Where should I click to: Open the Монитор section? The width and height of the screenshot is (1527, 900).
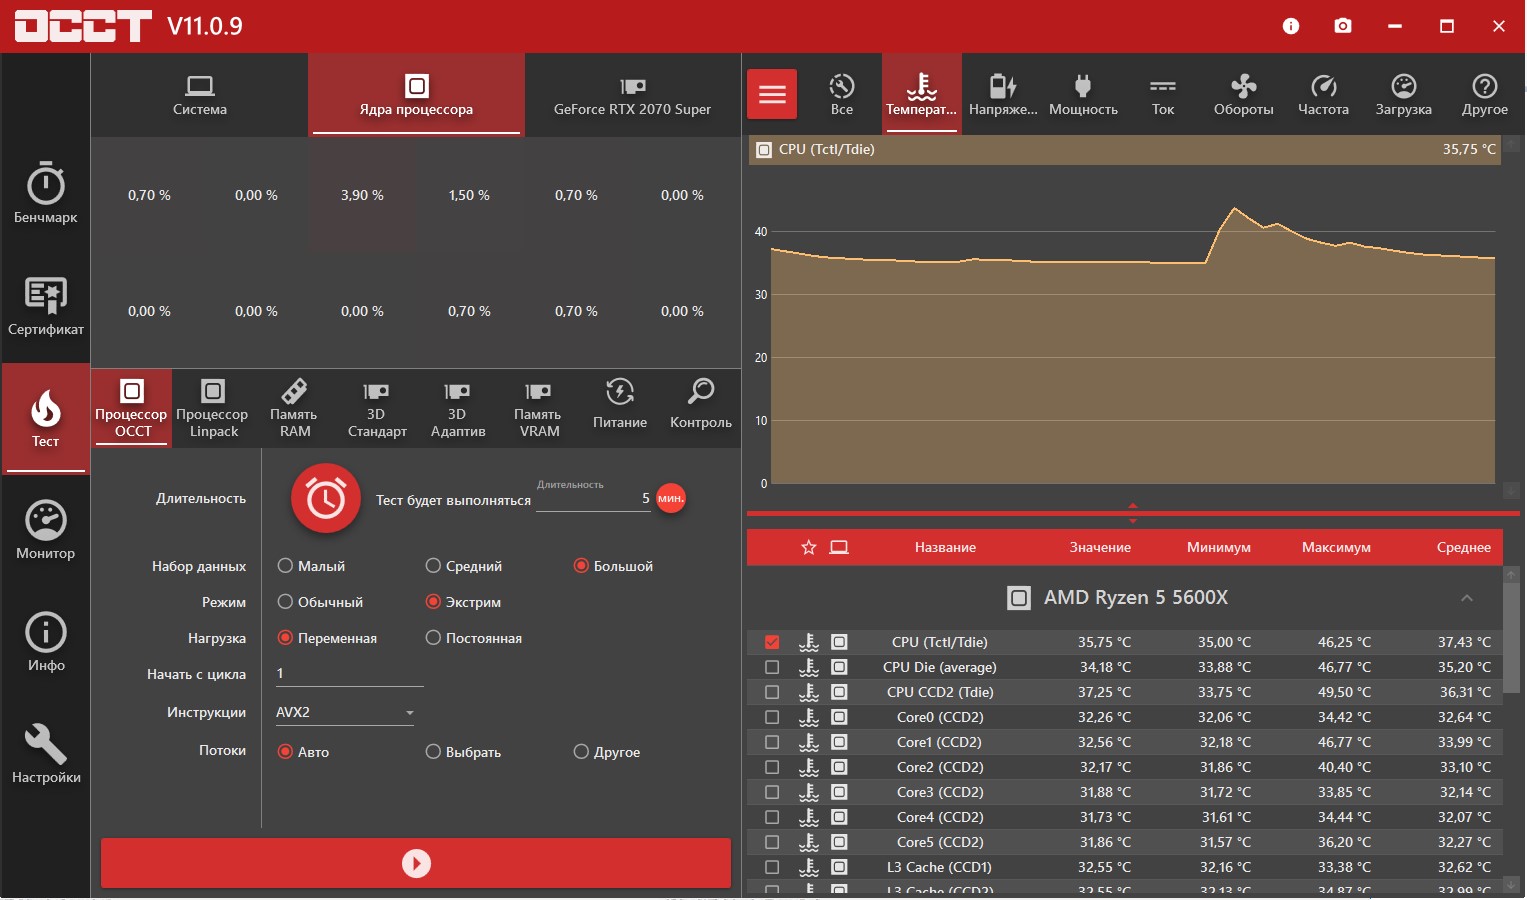45,529
